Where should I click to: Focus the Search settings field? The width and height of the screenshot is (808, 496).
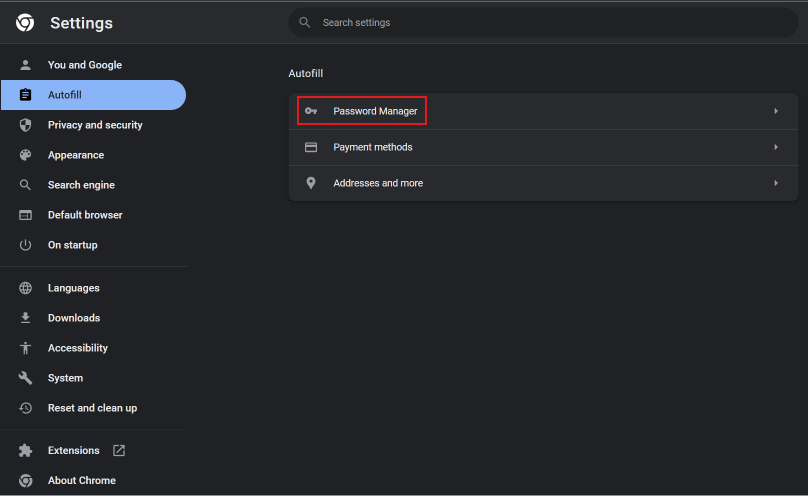pyautogui.click(x=543, y=23)
